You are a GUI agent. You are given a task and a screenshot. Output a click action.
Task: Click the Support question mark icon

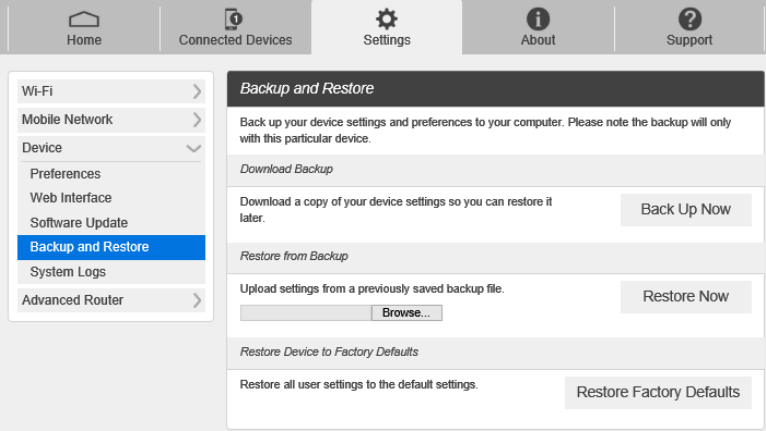tap(689, 20)
